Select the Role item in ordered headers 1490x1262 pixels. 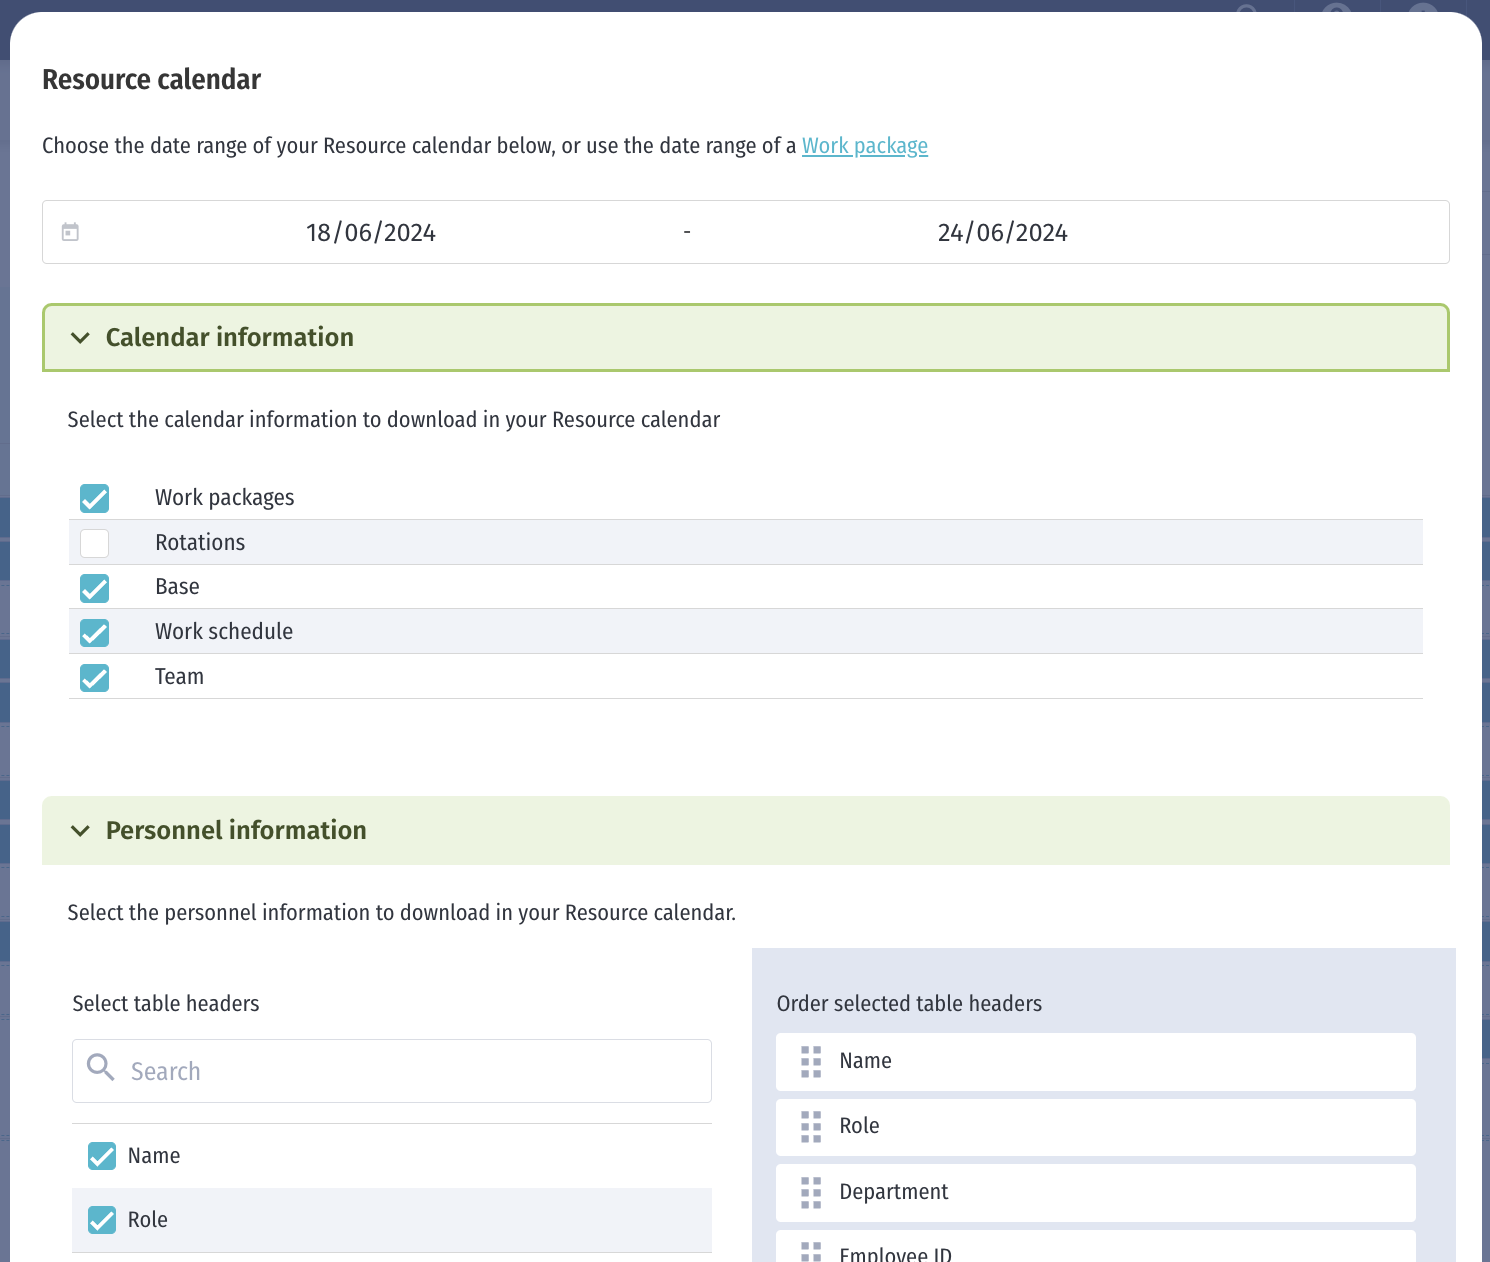click(1096, 1127)
